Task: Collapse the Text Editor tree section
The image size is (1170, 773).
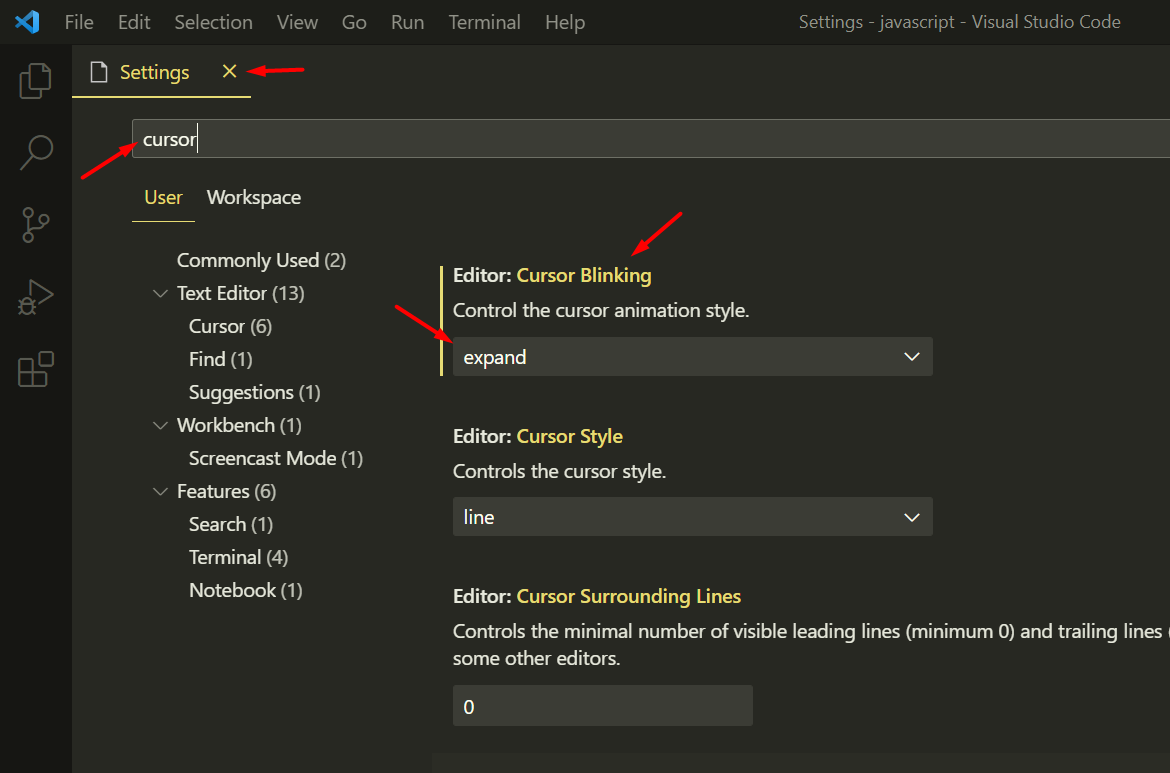Action: tap(160, 294)
